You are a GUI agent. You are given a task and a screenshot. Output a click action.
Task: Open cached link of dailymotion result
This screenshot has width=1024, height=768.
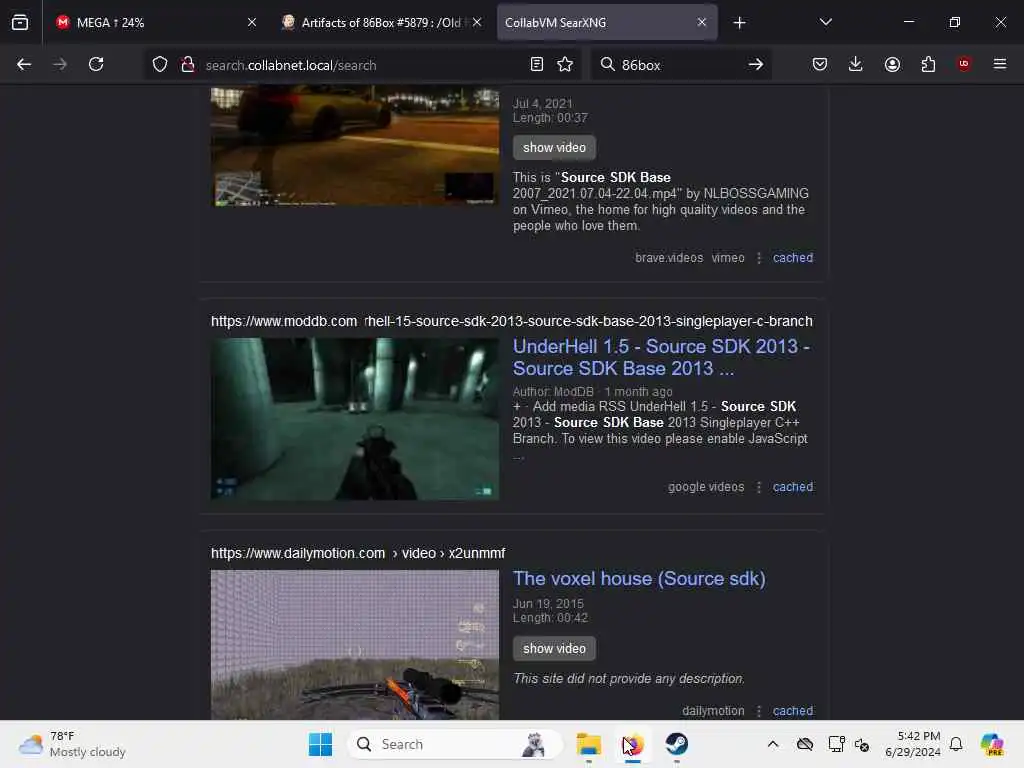[793, 711]
